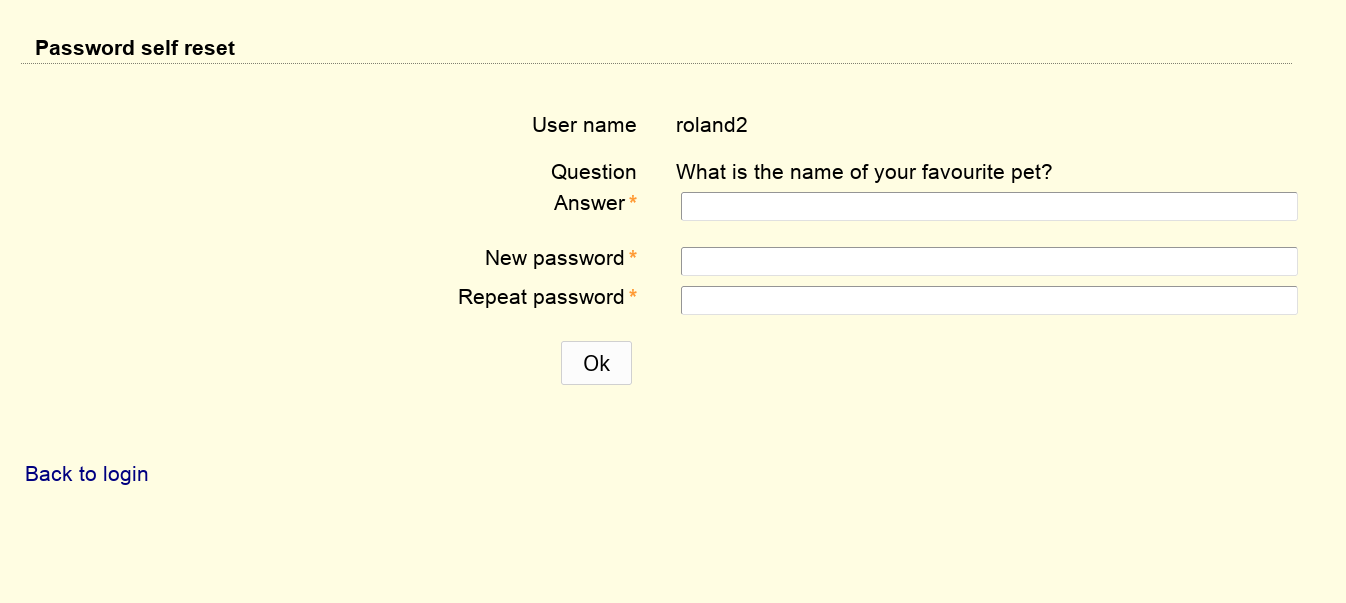
Task: Submit the form with the Ok button
Action: point(596,363)
